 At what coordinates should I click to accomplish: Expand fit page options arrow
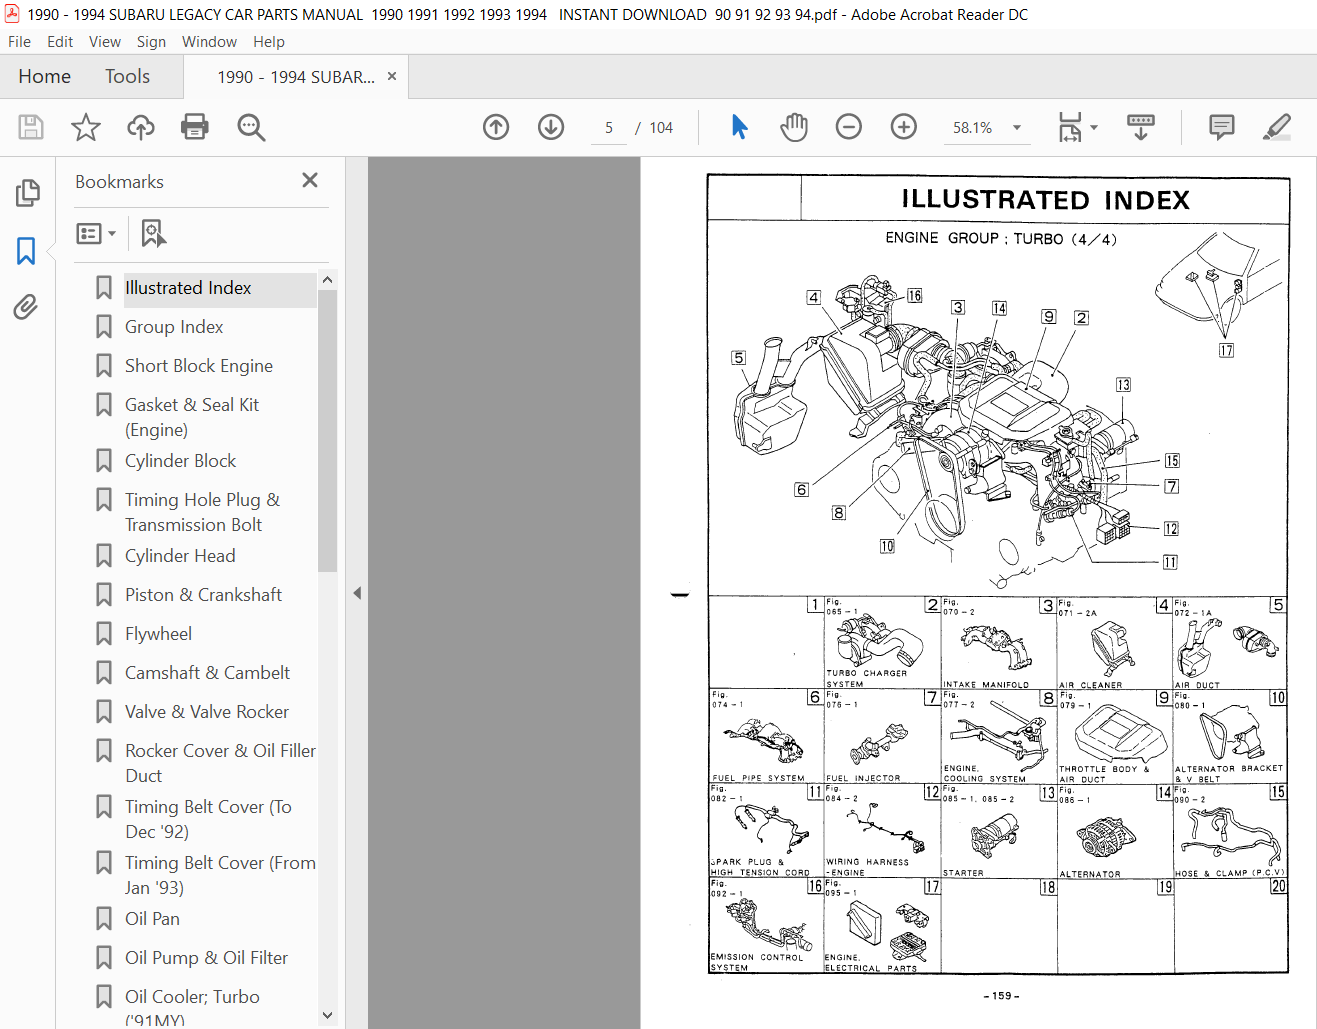[1094, 127]
